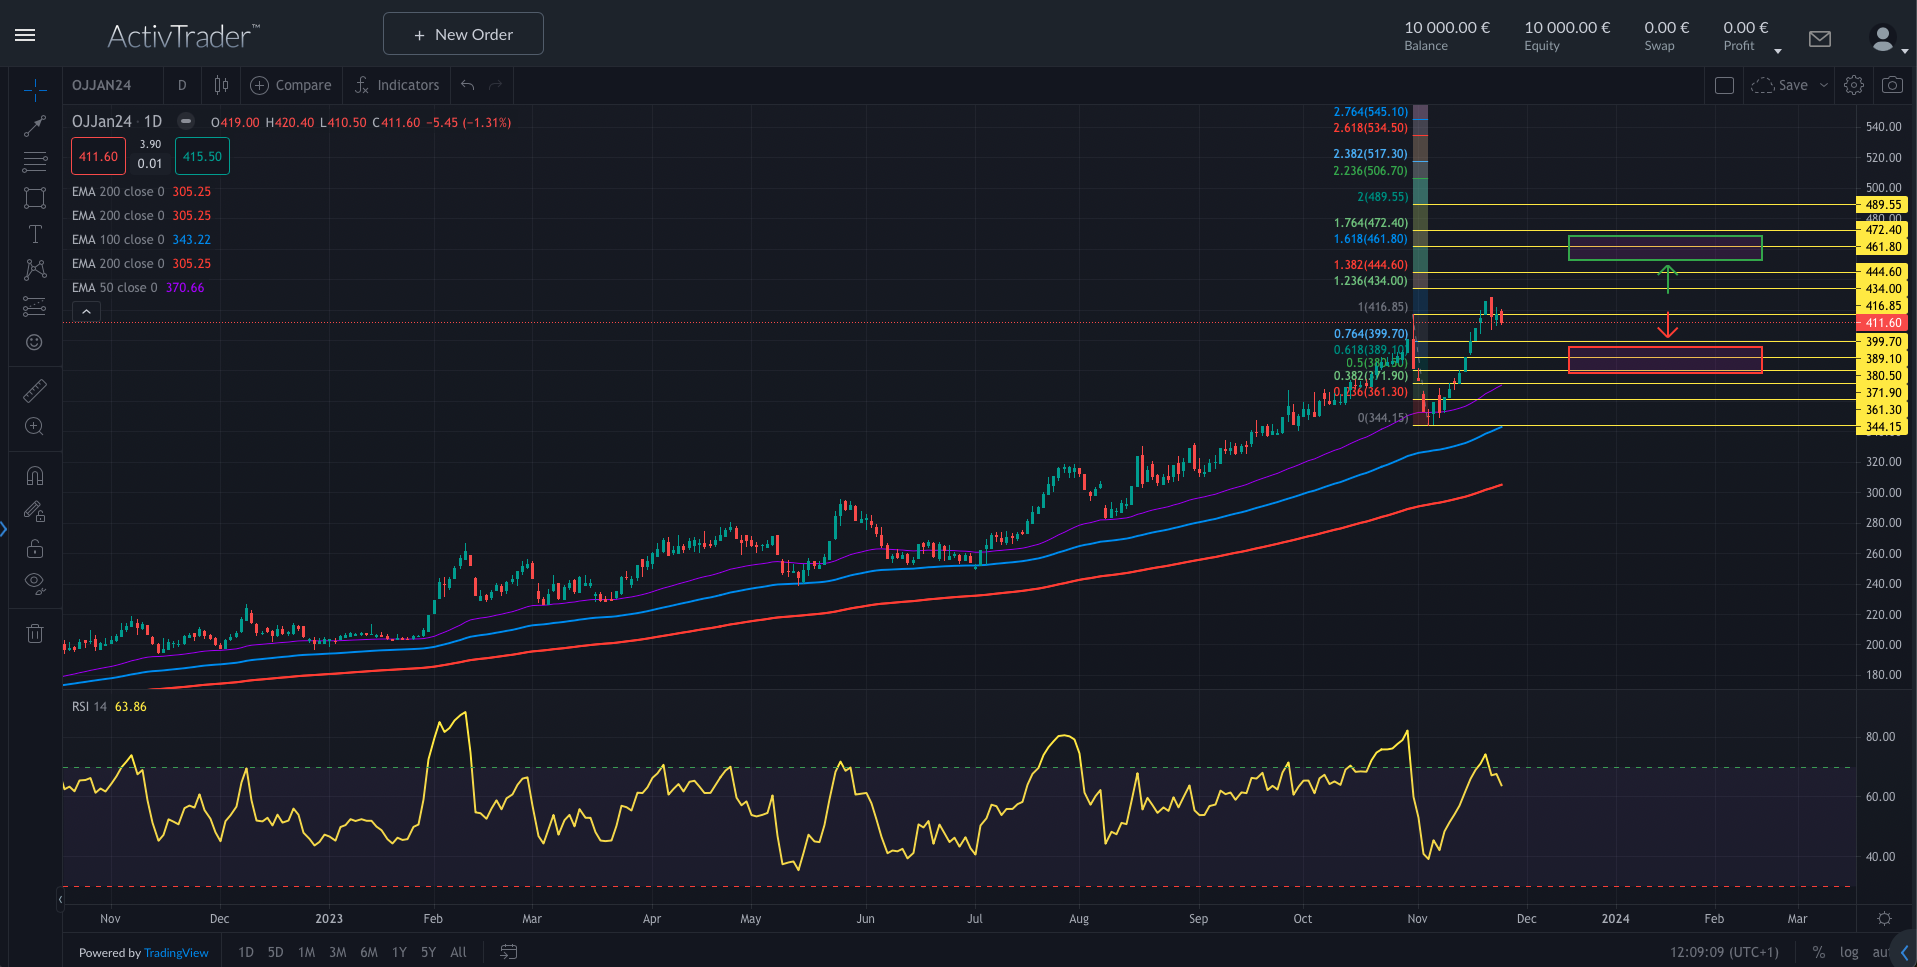
Task: Open the Indicators dialog
Action: (397, 86)
